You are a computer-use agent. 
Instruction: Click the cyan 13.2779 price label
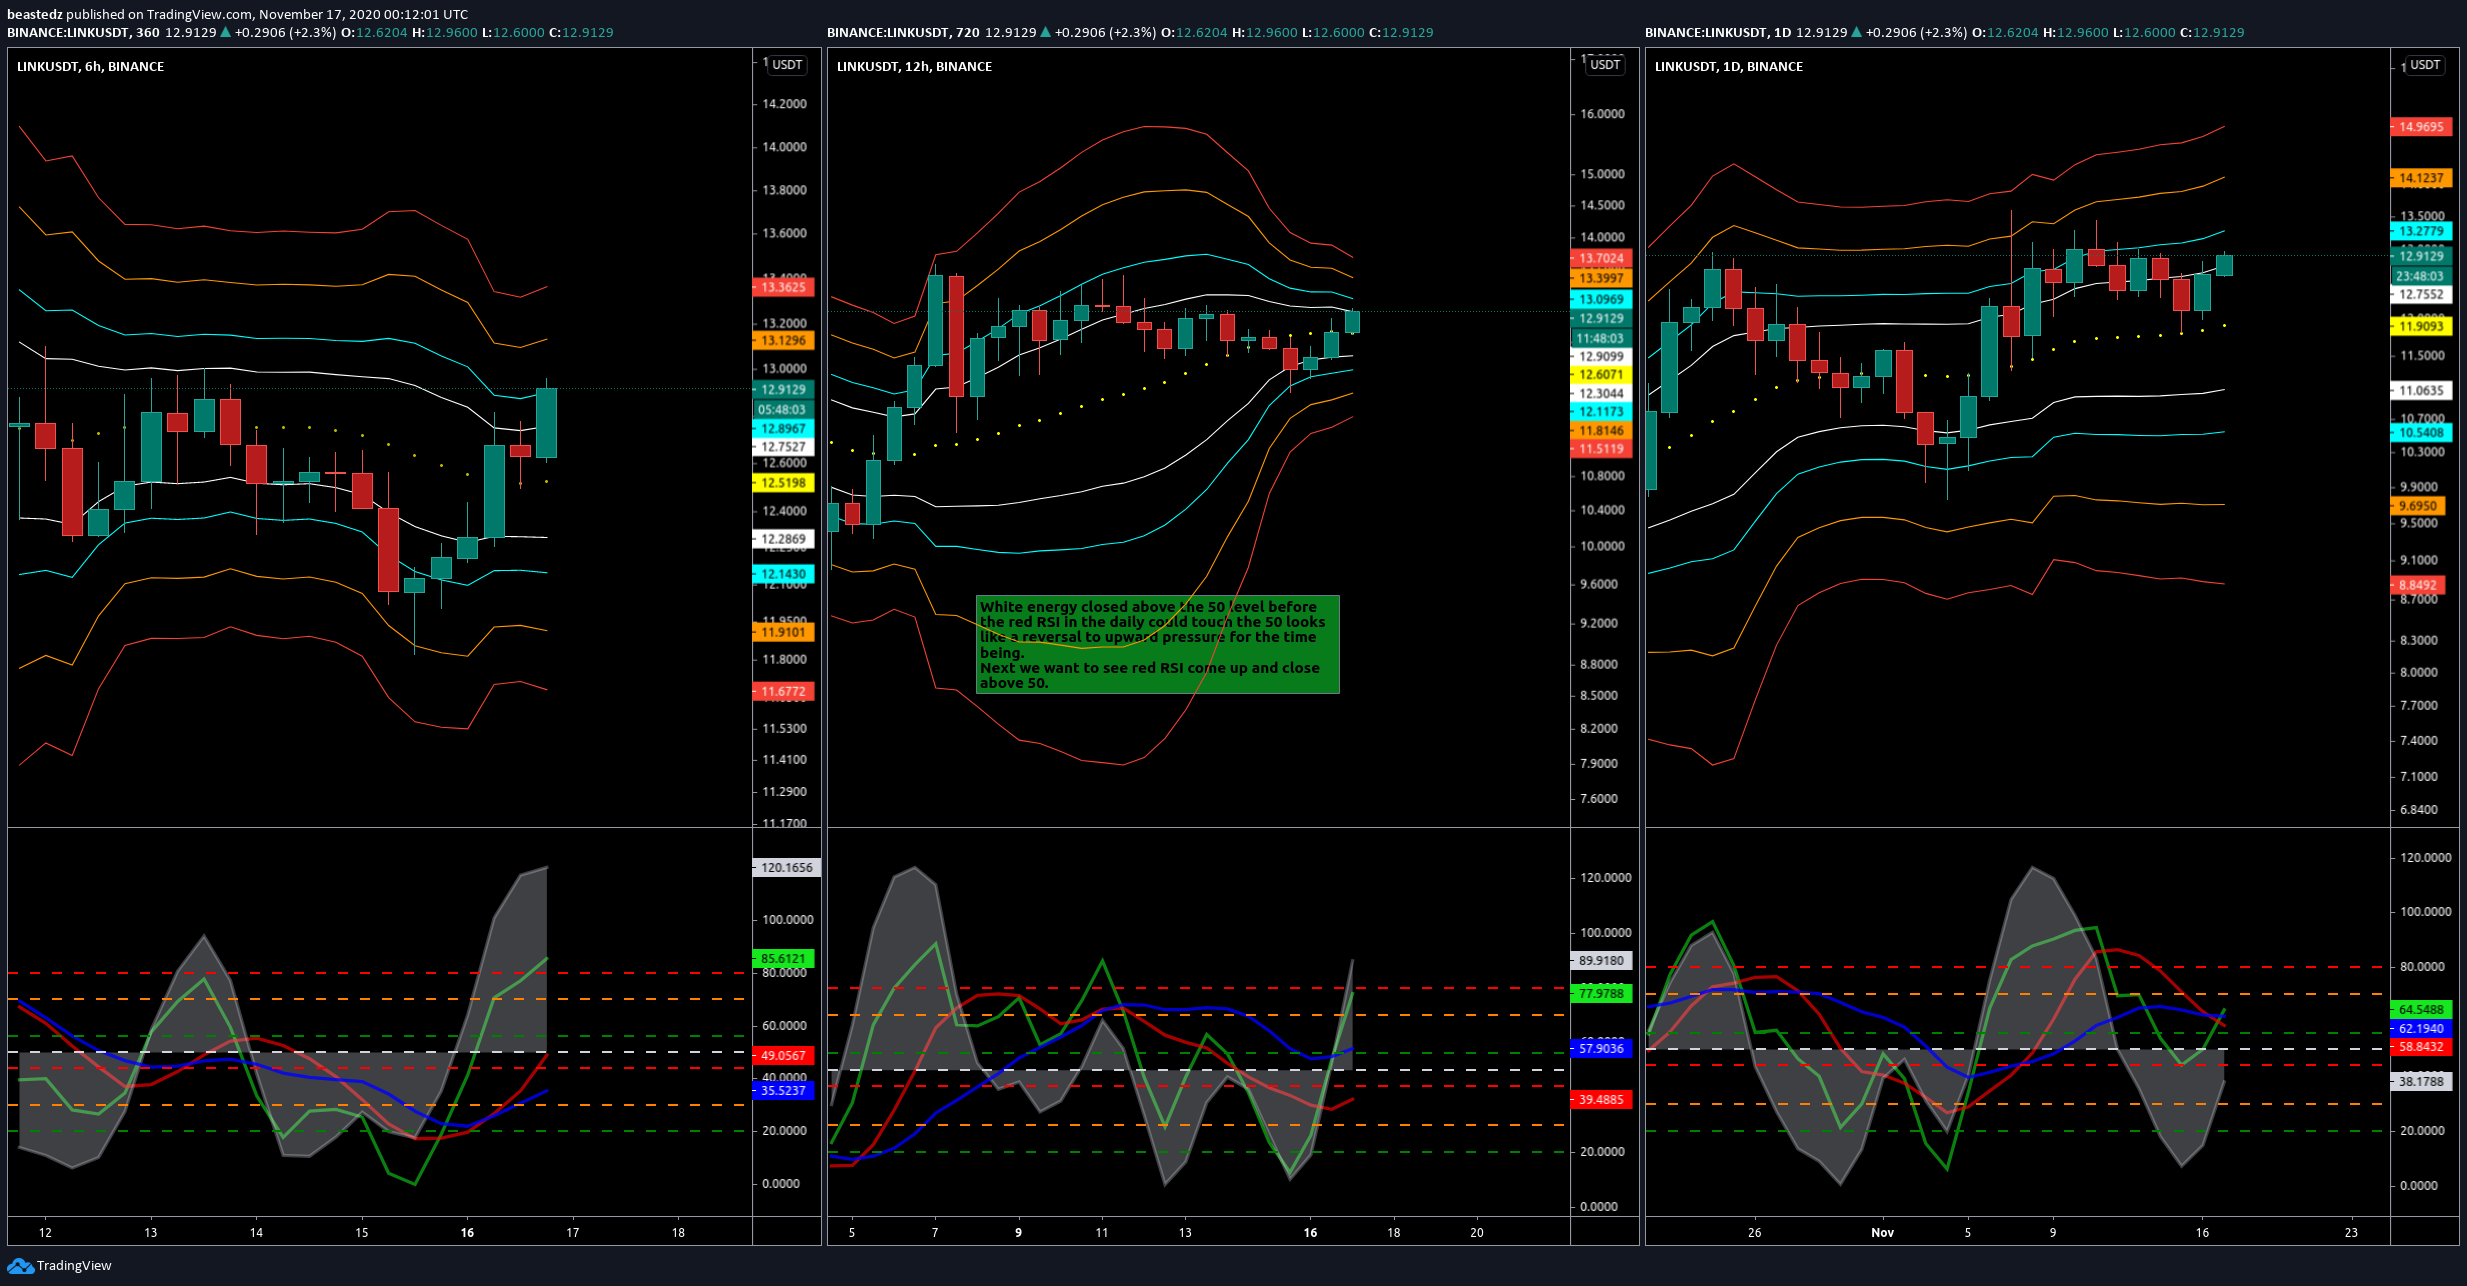click(x=2421, y=231)
